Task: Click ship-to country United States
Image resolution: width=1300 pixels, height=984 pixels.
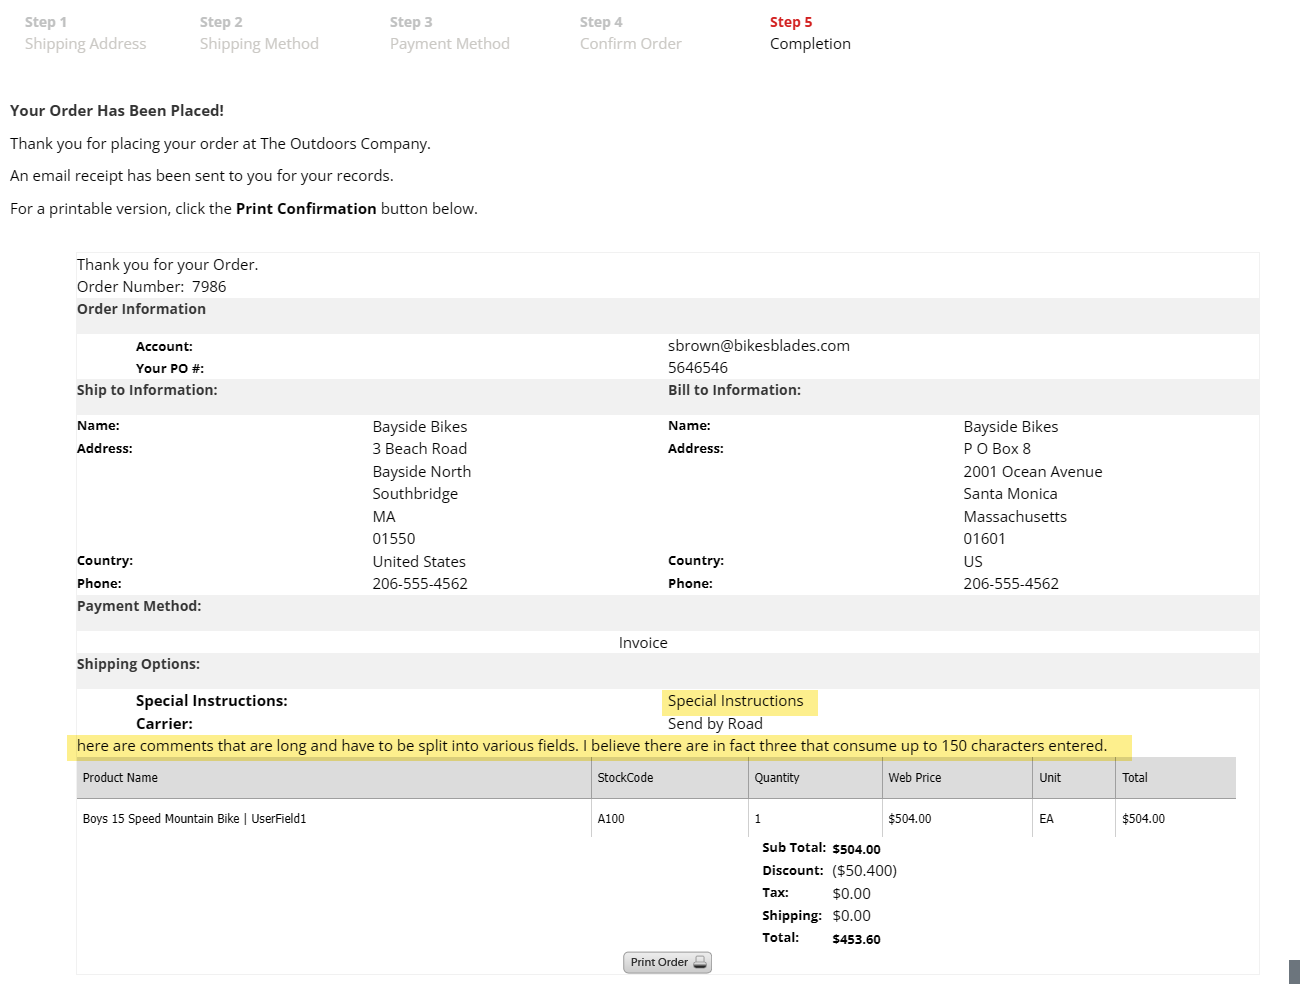Action: coord(419,562)
